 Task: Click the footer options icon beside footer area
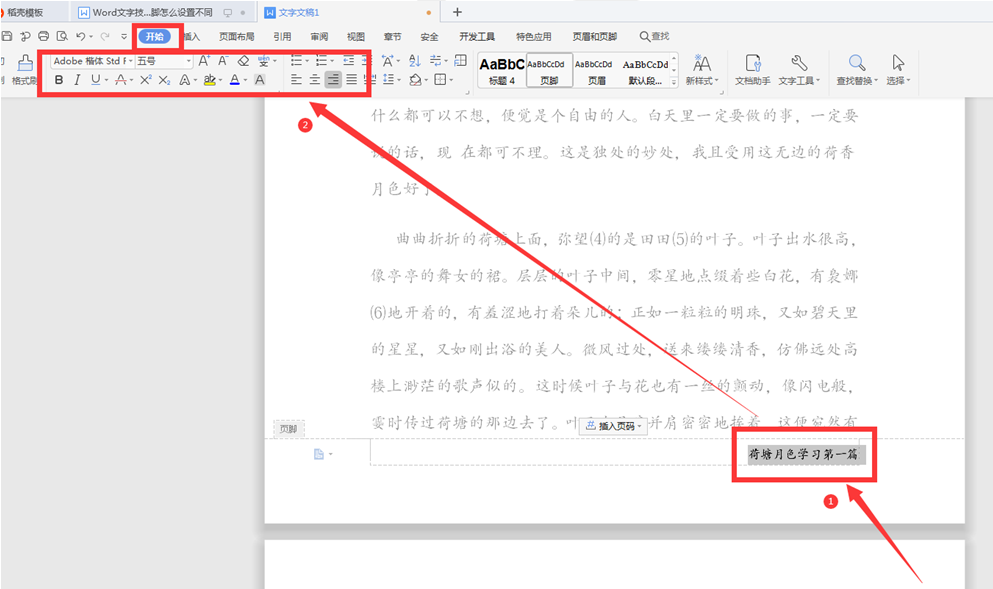coord(319,454)
